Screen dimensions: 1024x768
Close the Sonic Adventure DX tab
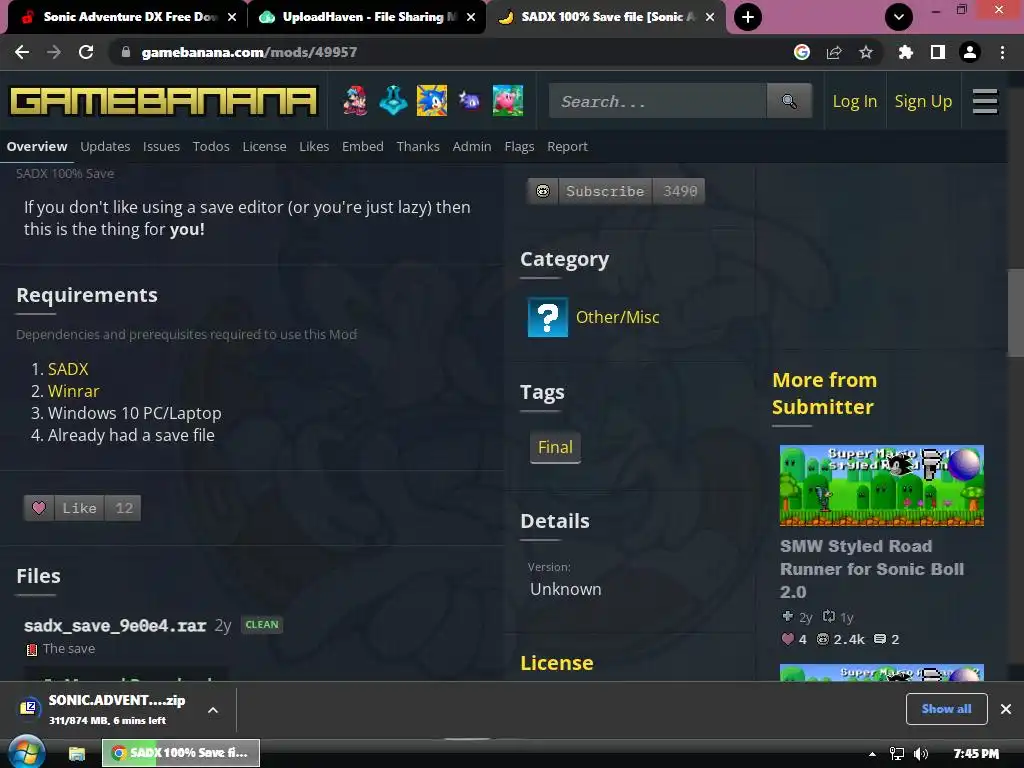point(232,17)
